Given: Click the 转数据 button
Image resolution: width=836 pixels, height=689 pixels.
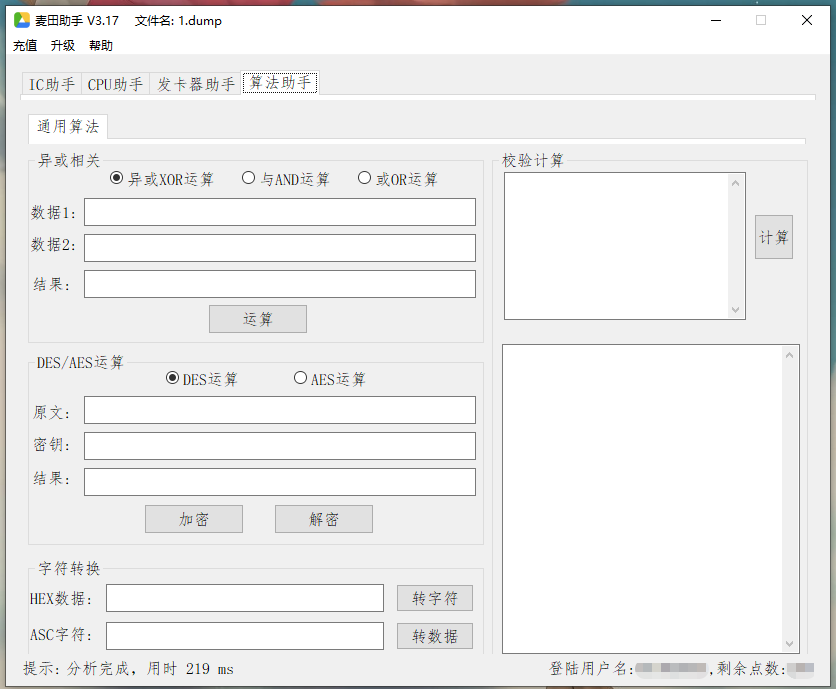Looking at the screenshot, I should tap(434, 636).
